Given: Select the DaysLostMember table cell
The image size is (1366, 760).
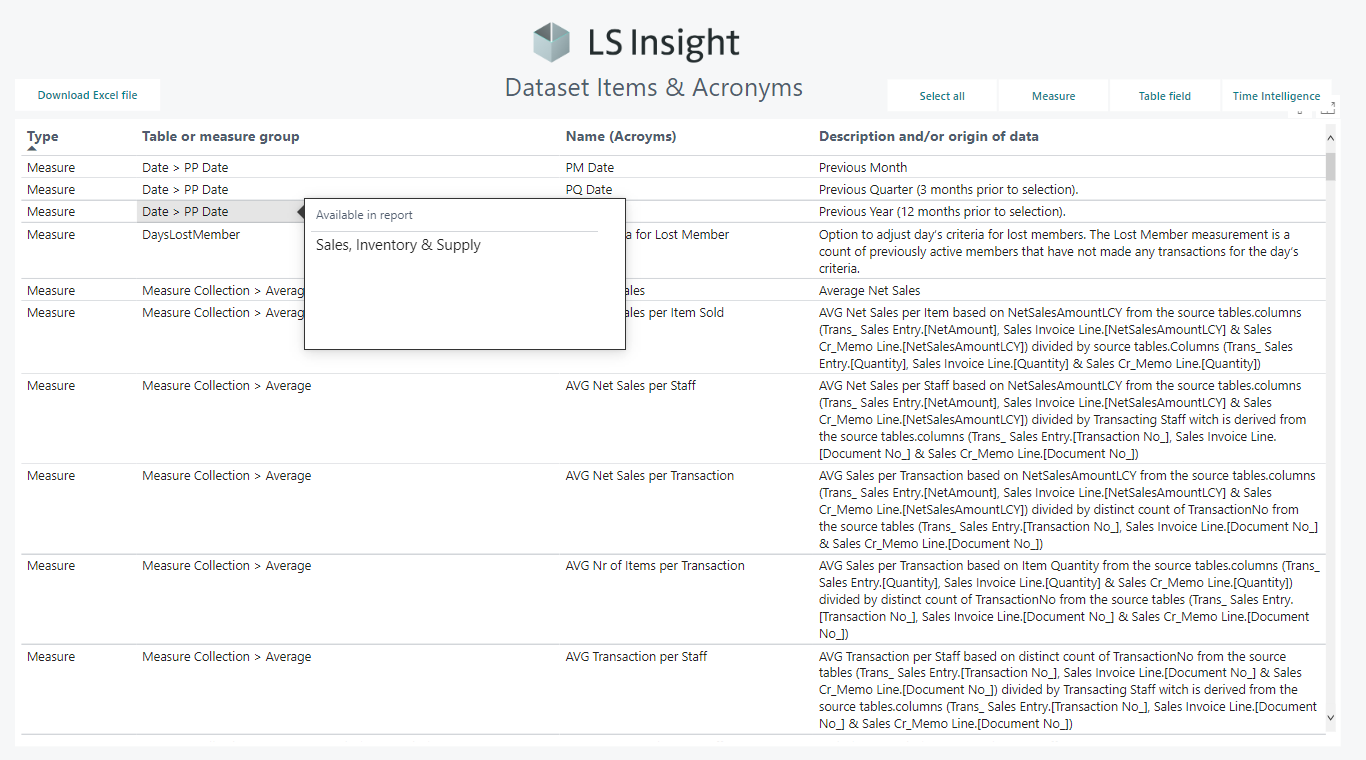Looking at the screenshot, I should [191, 234].
